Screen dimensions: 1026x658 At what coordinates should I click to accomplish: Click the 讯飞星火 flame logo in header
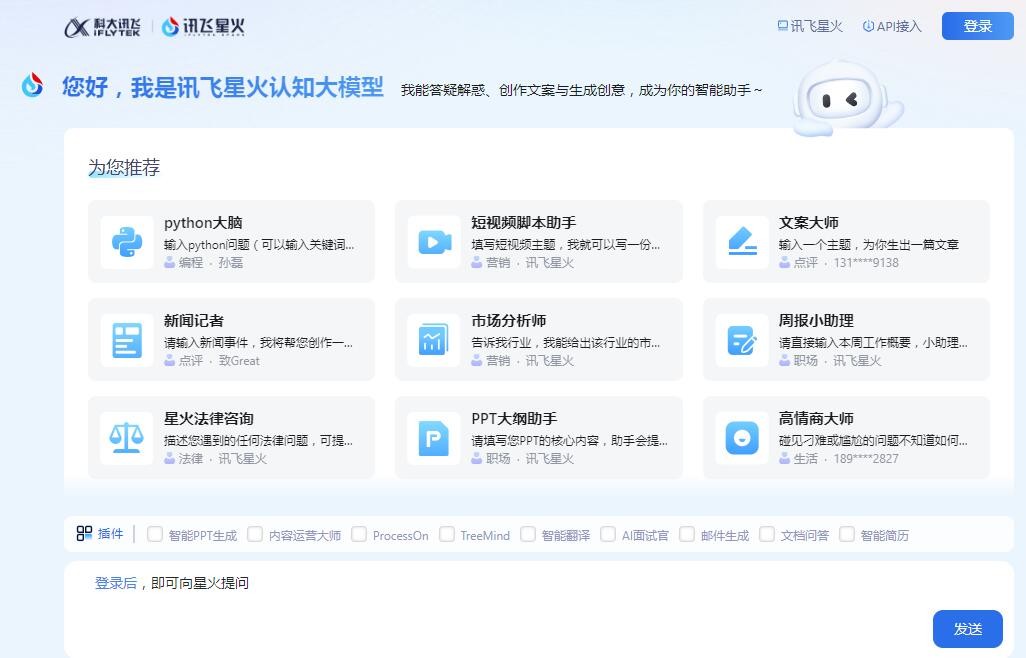[x=203, y=27]
